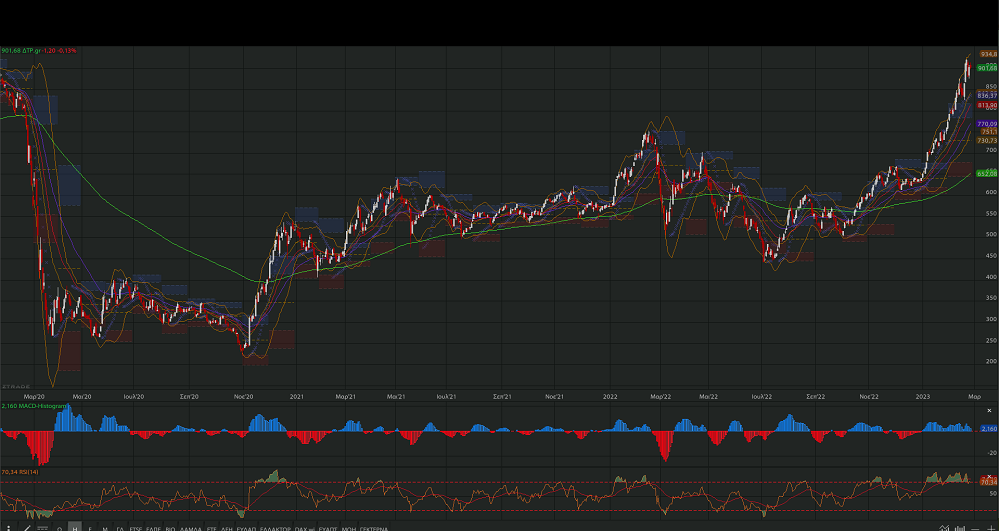Open the indicators icon in bottom toolbar
The height and width of the screenshot is (531, 999).
point(944,528)
